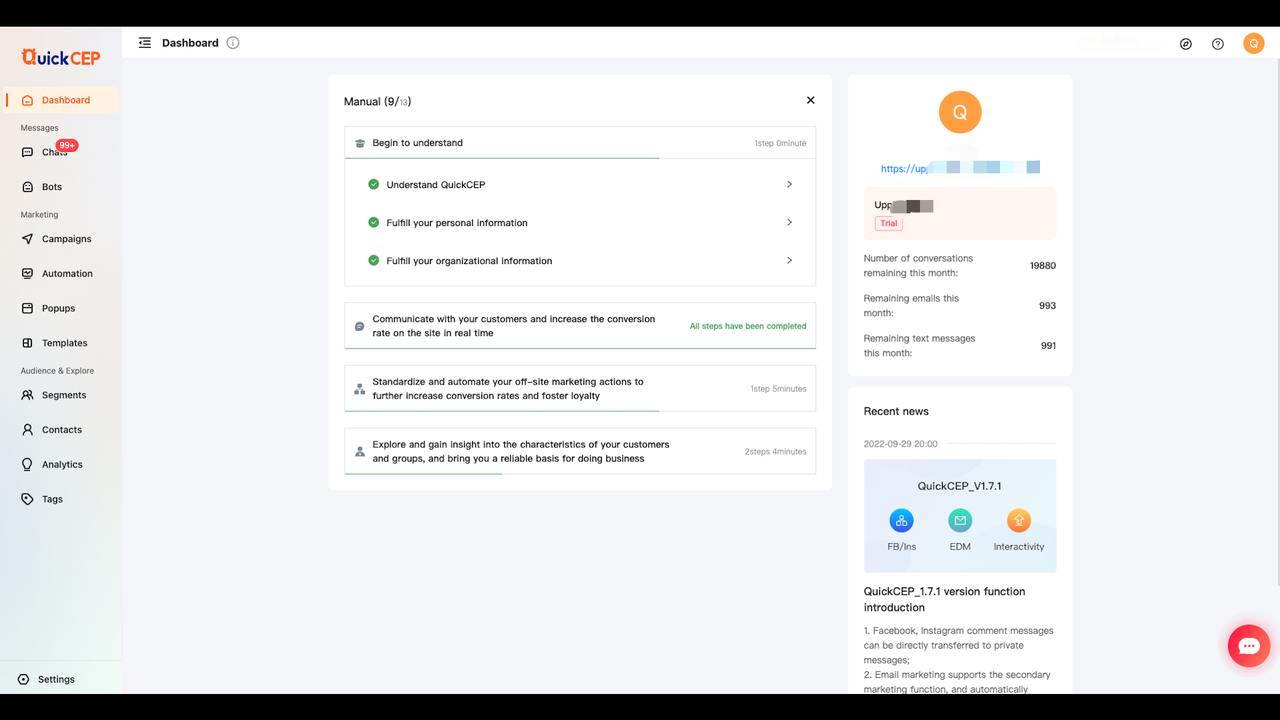
Task: Click the FB/Ins icon in the news card
Action: pos(901,520)
